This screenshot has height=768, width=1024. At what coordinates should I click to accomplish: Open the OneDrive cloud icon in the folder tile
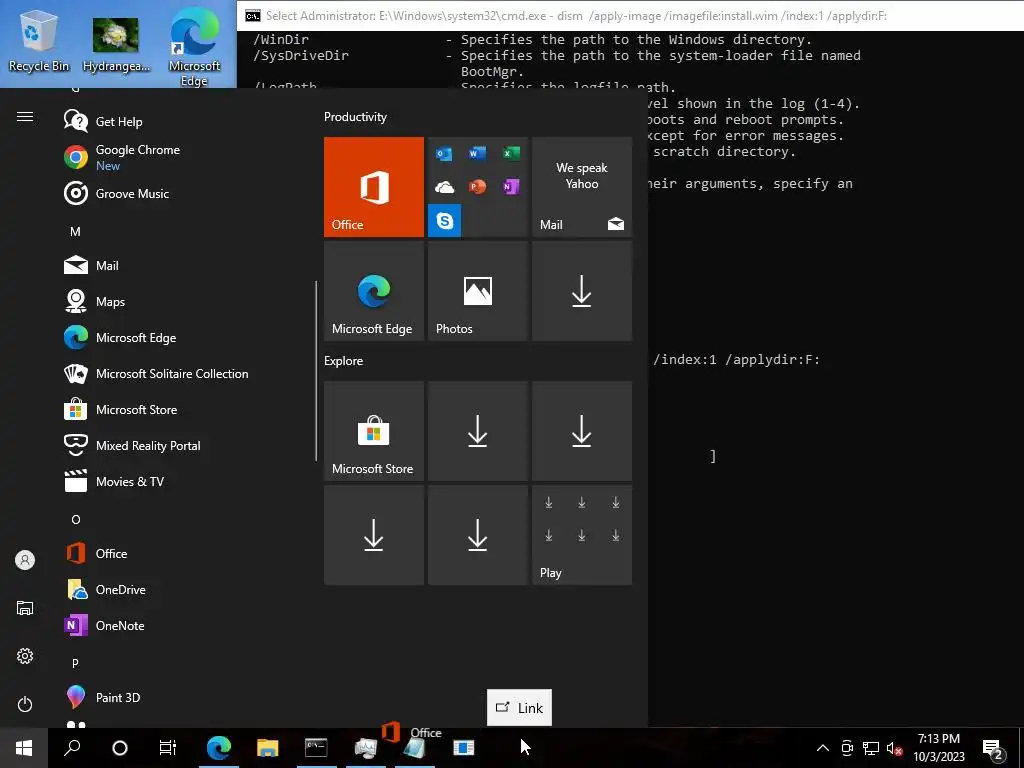pos(444,187)
